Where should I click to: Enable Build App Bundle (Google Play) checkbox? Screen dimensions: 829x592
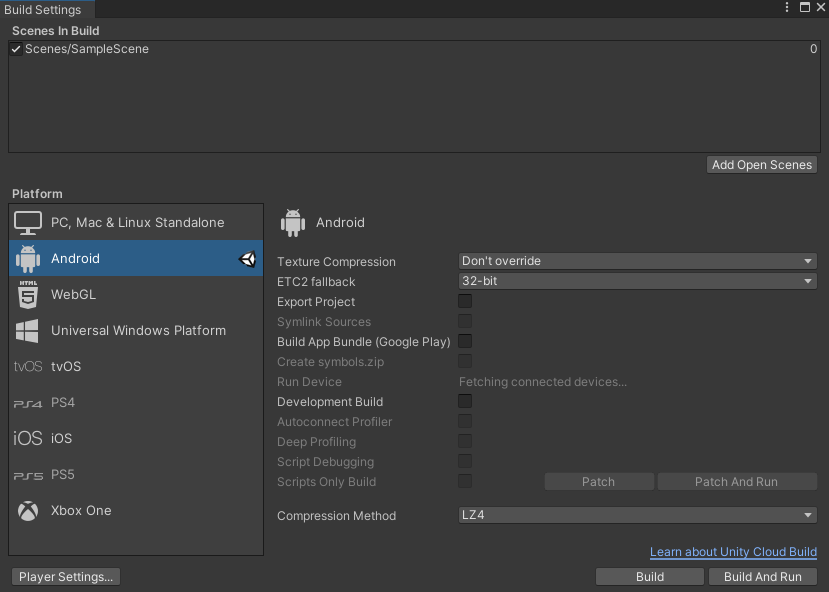(465, 341)
